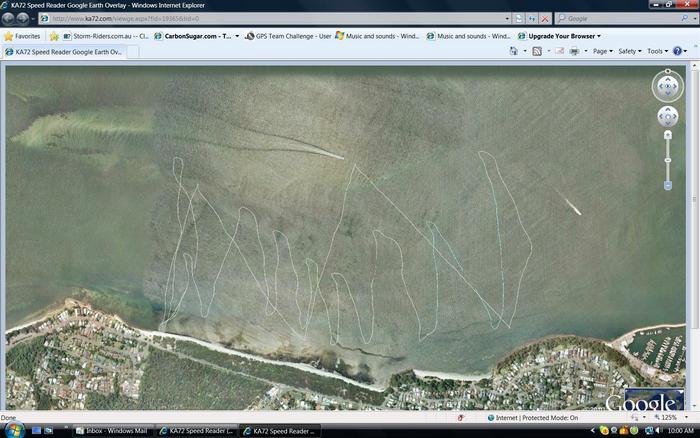Open GPS Team Challenge favorites link
This screenshot has height=438, width=700.
pyautogui.click(x=288, y=36)
